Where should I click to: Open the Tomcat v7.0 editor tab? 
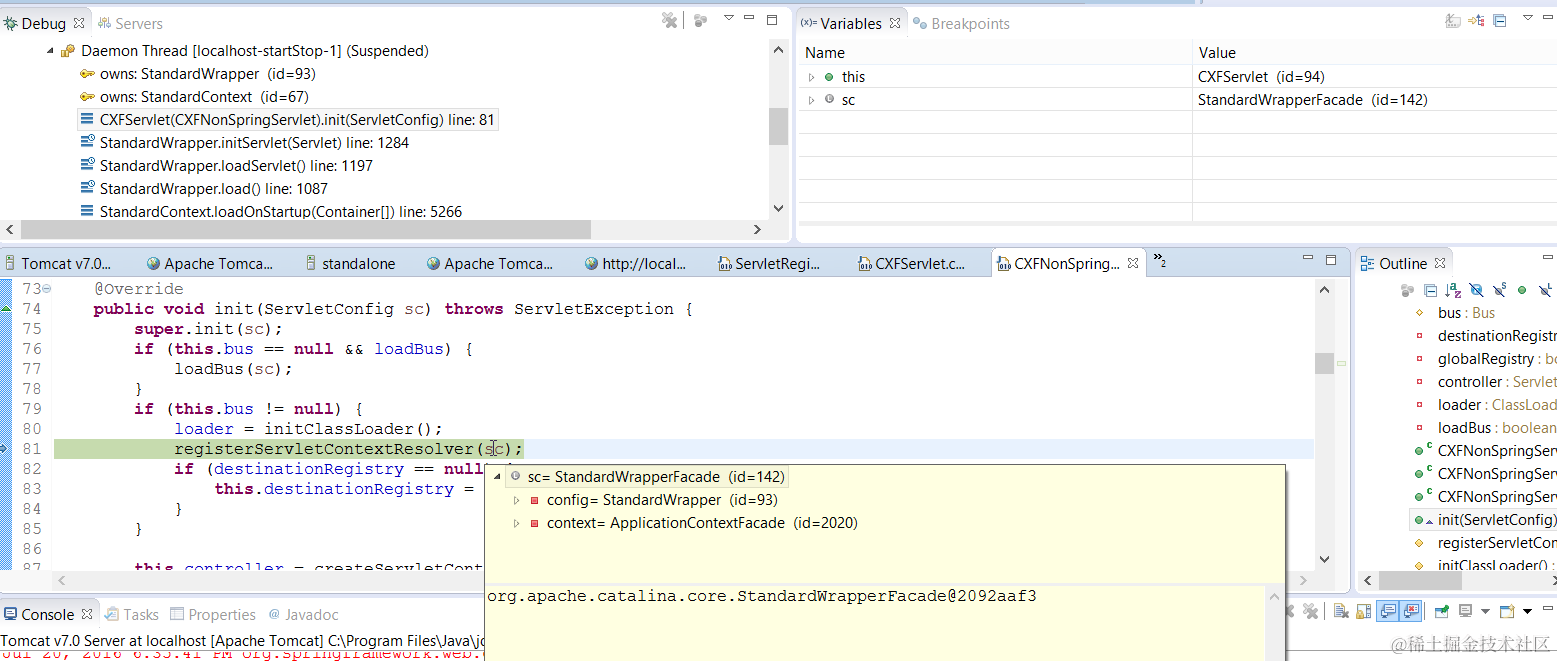(58, 264)
